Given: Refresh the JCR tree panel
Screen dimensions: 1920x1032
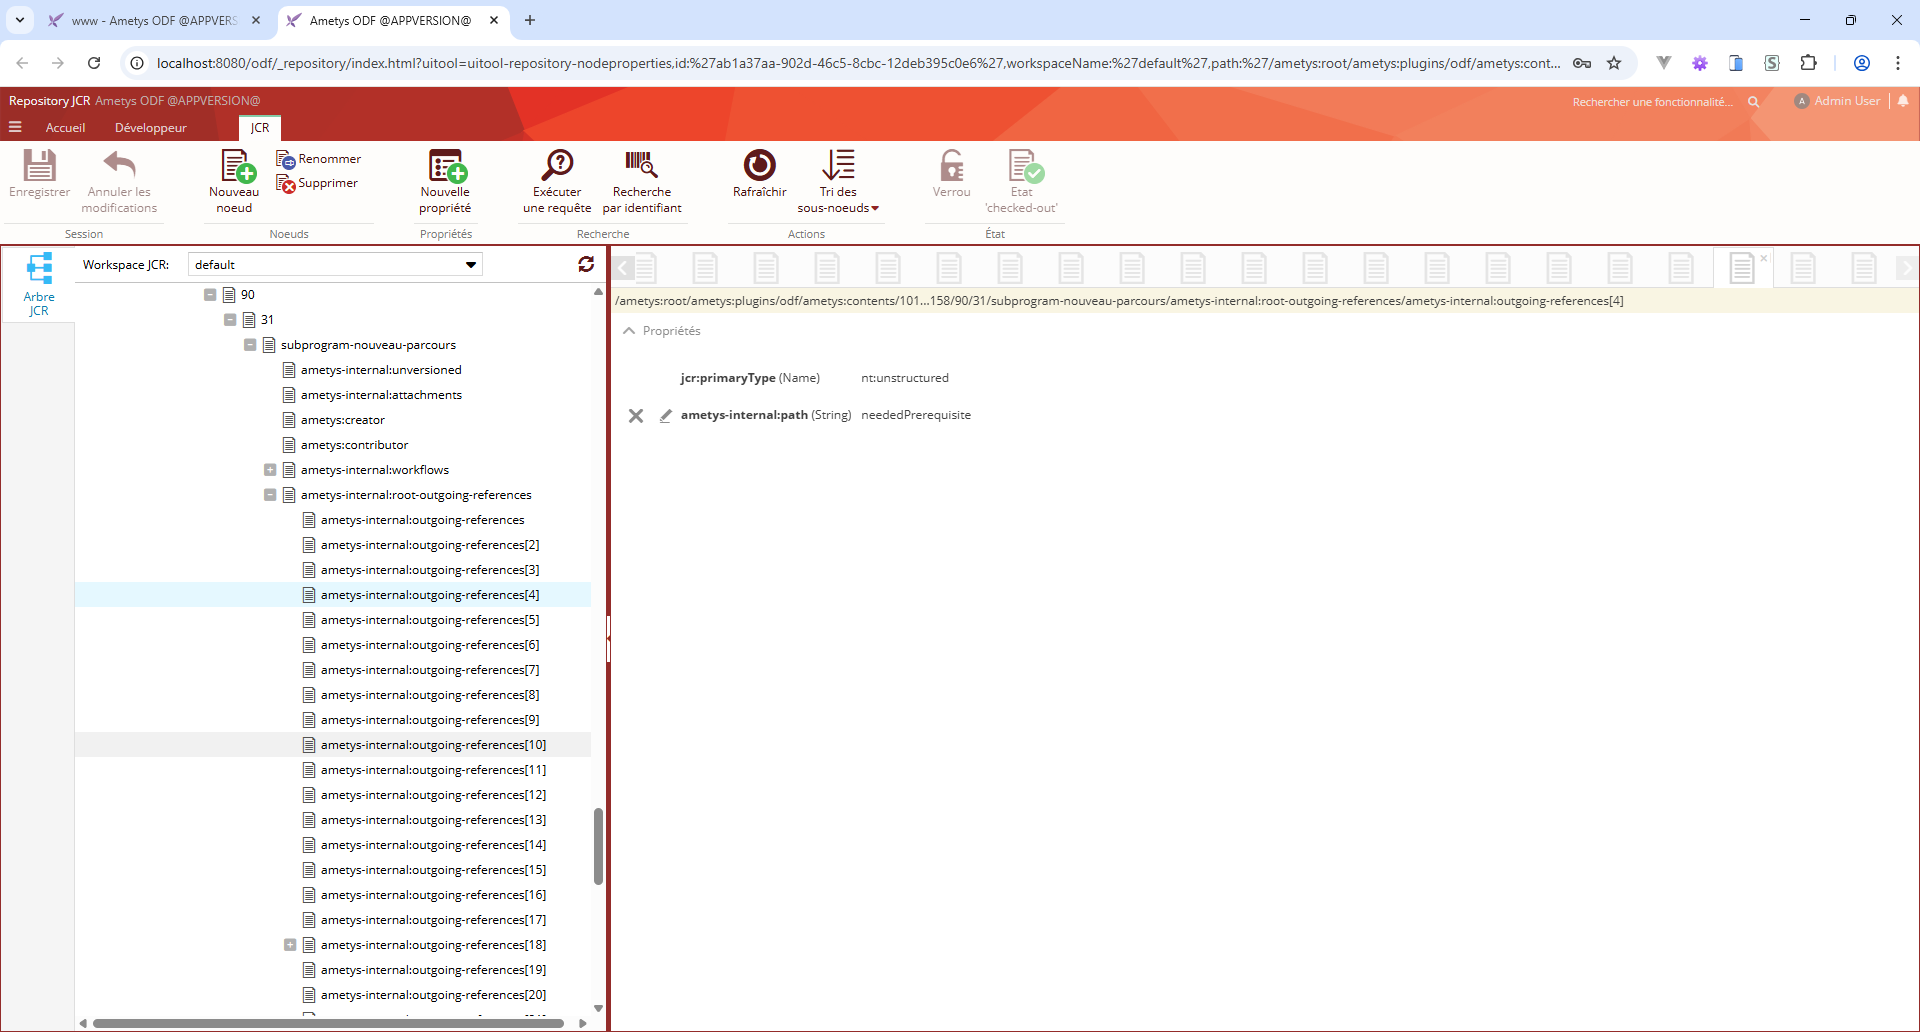Looking at the screenshot, I should click(x=586, y=264).
